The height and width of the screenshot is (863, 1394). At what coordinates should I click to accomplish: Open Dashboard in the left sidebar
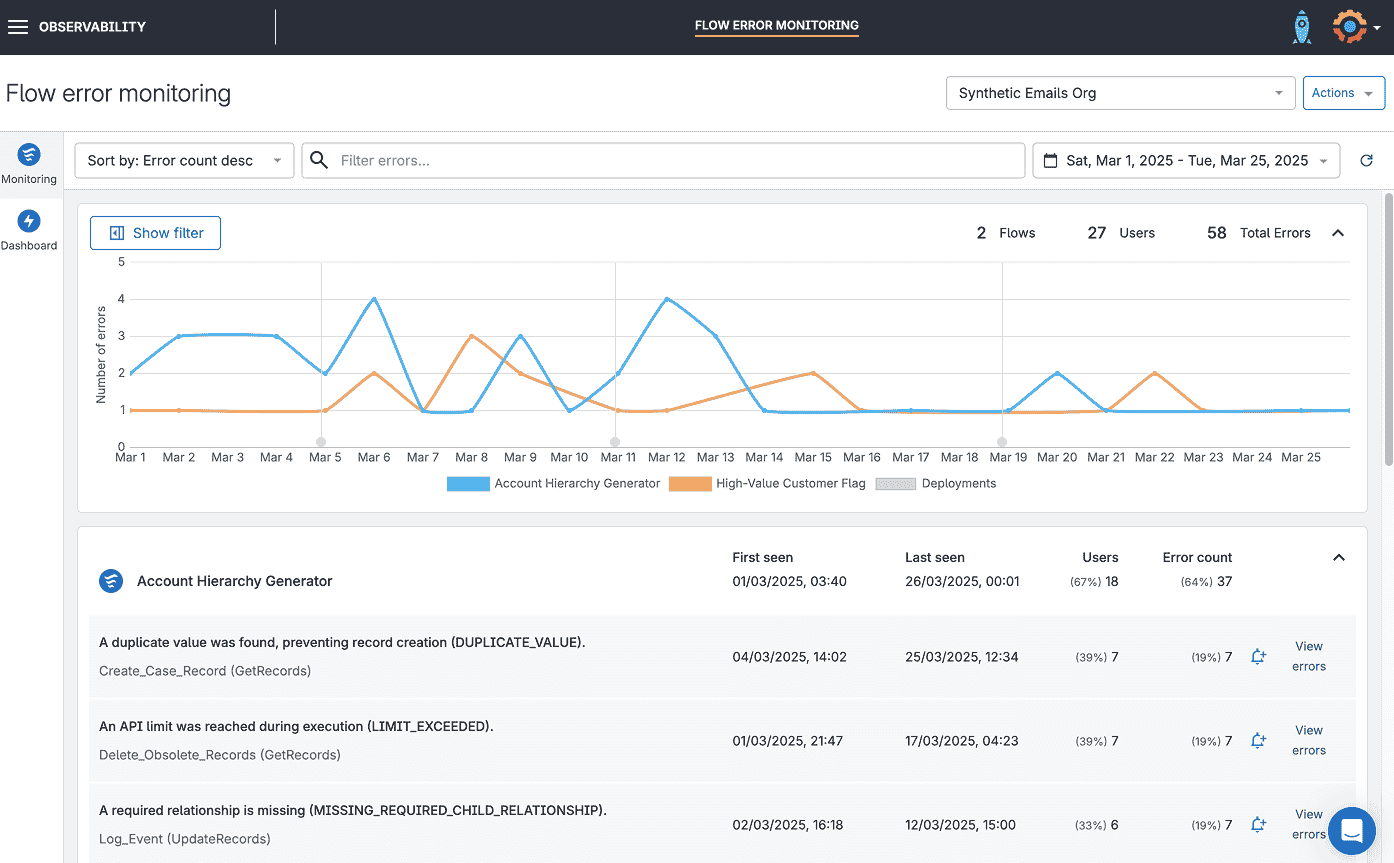[29, 230]
